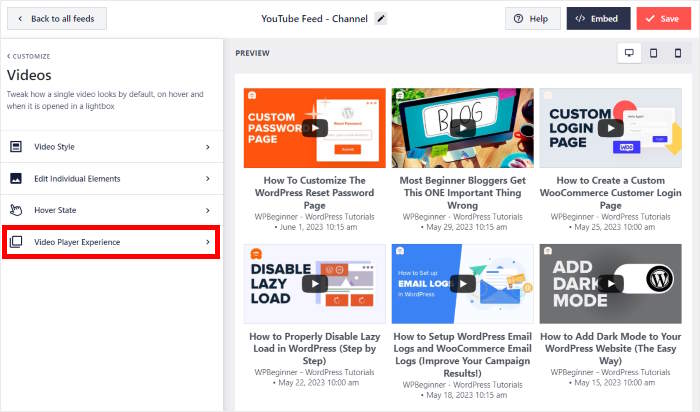Click the June 1, 2023 10:15 am date
Viewport: 700px width, 412px height.
point(318,227)
